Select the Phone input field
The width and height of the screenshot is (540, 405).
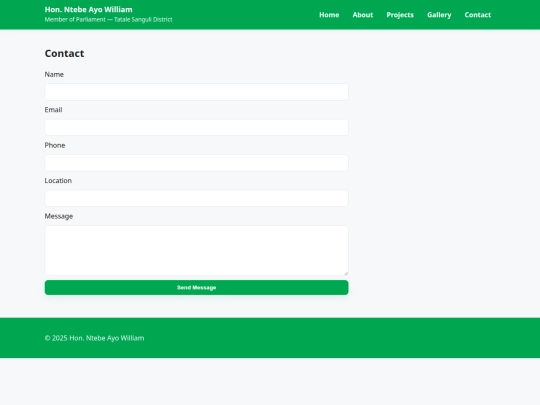click(196, 163)
